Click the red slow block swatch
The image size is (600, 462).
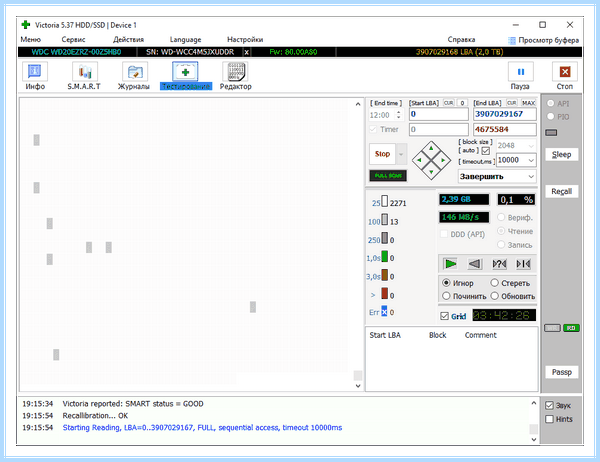385,294
